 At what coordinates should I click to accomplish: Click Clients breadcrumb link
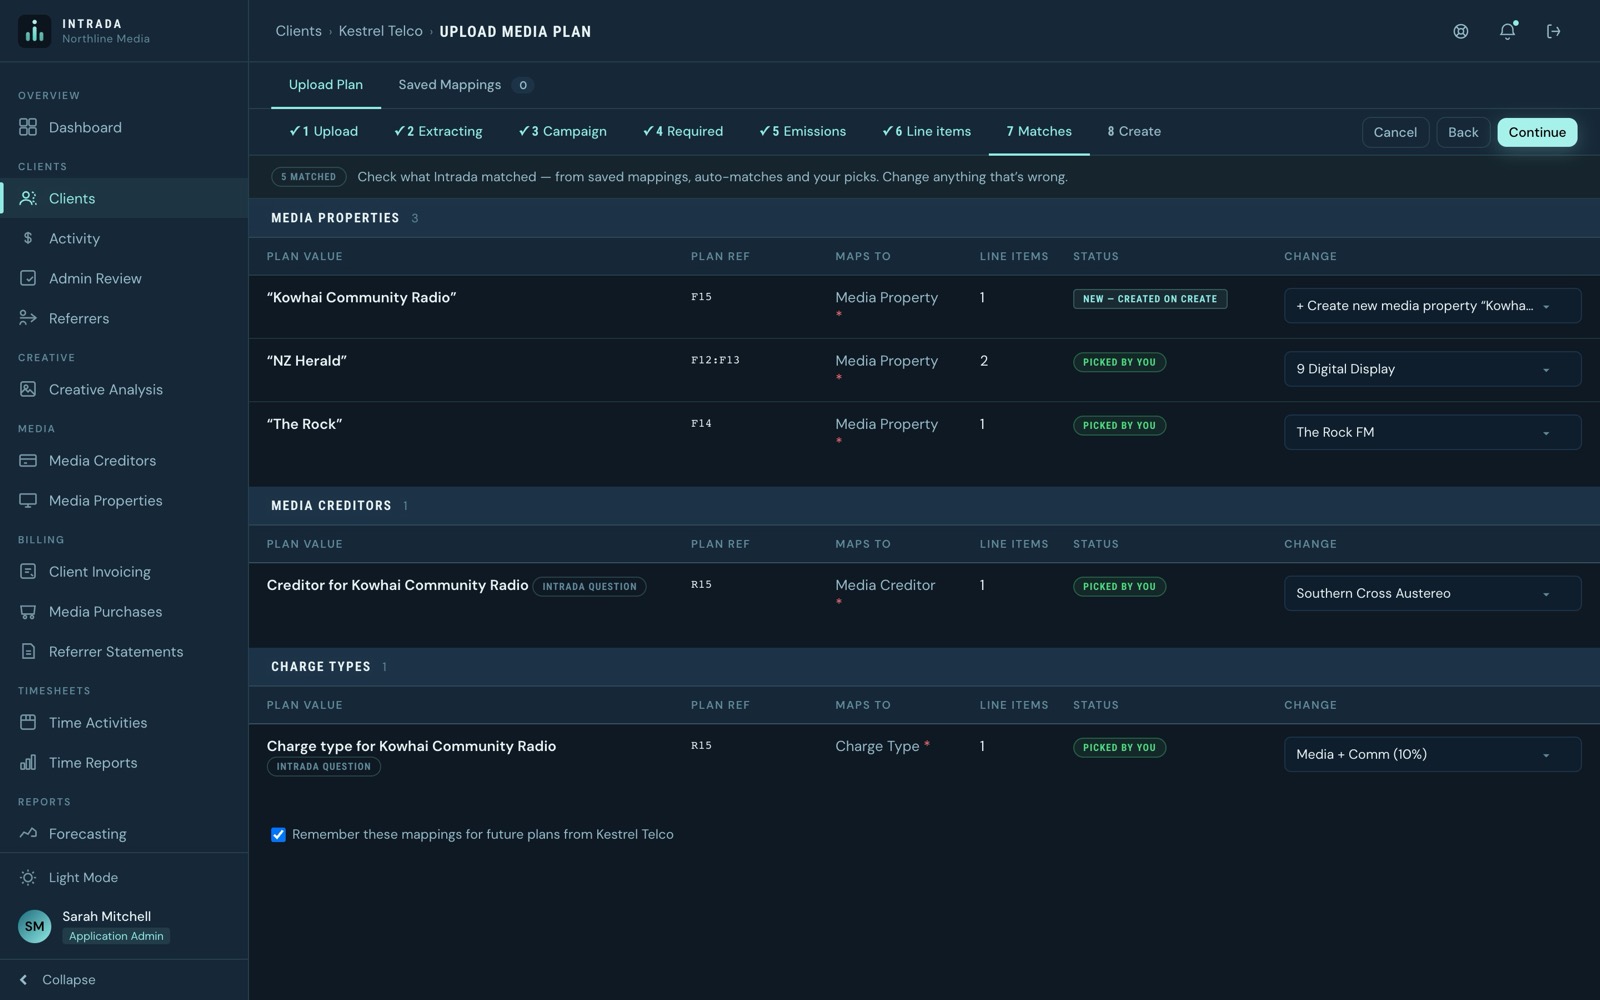point(298,31)
